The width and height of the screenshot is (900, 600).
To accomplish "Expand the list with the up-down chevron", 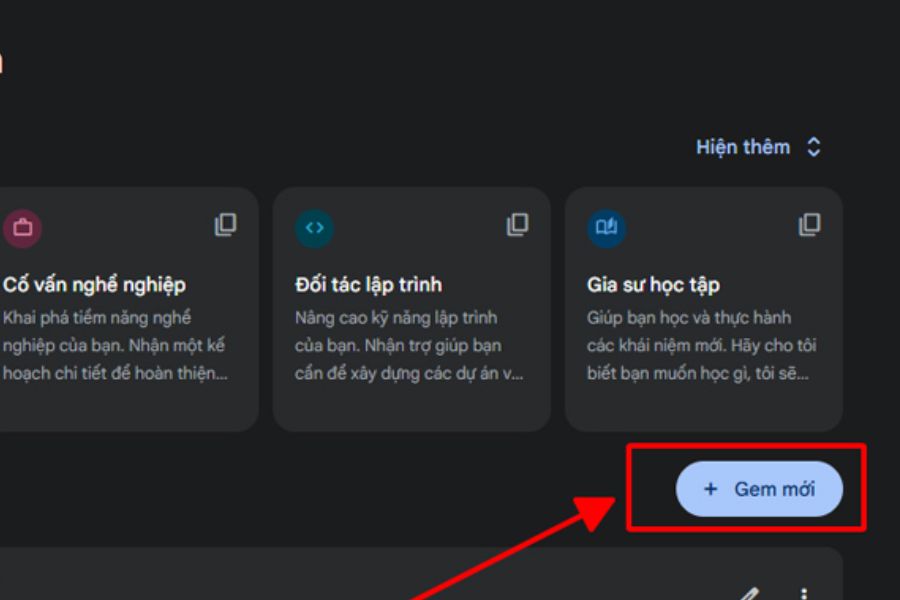I will pyautogui.click(x=814, y=147).
